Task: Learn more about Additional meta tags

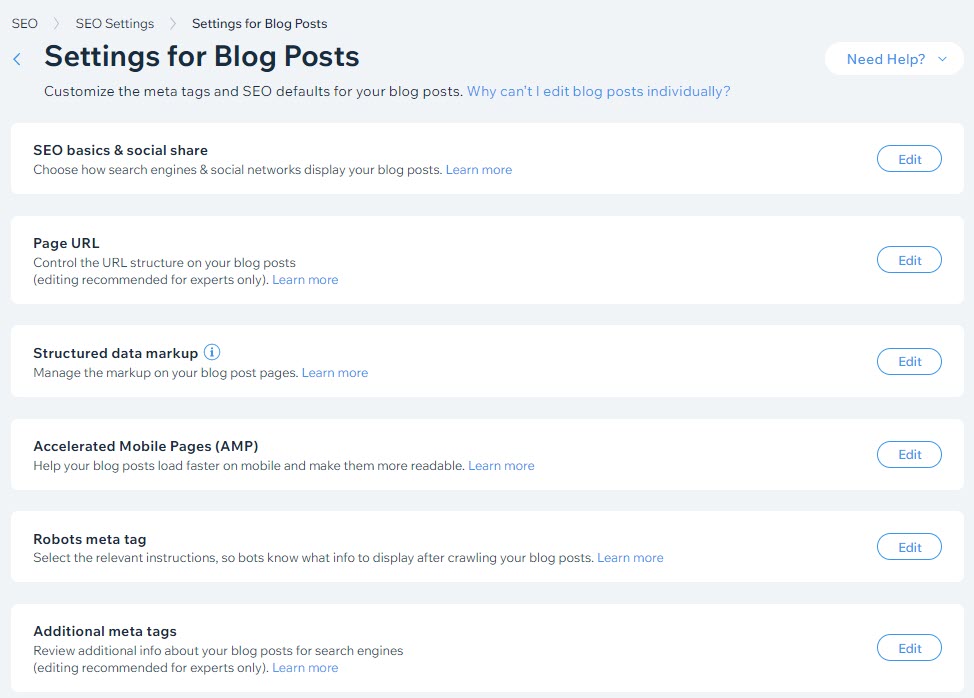Action: click(305, 668)
